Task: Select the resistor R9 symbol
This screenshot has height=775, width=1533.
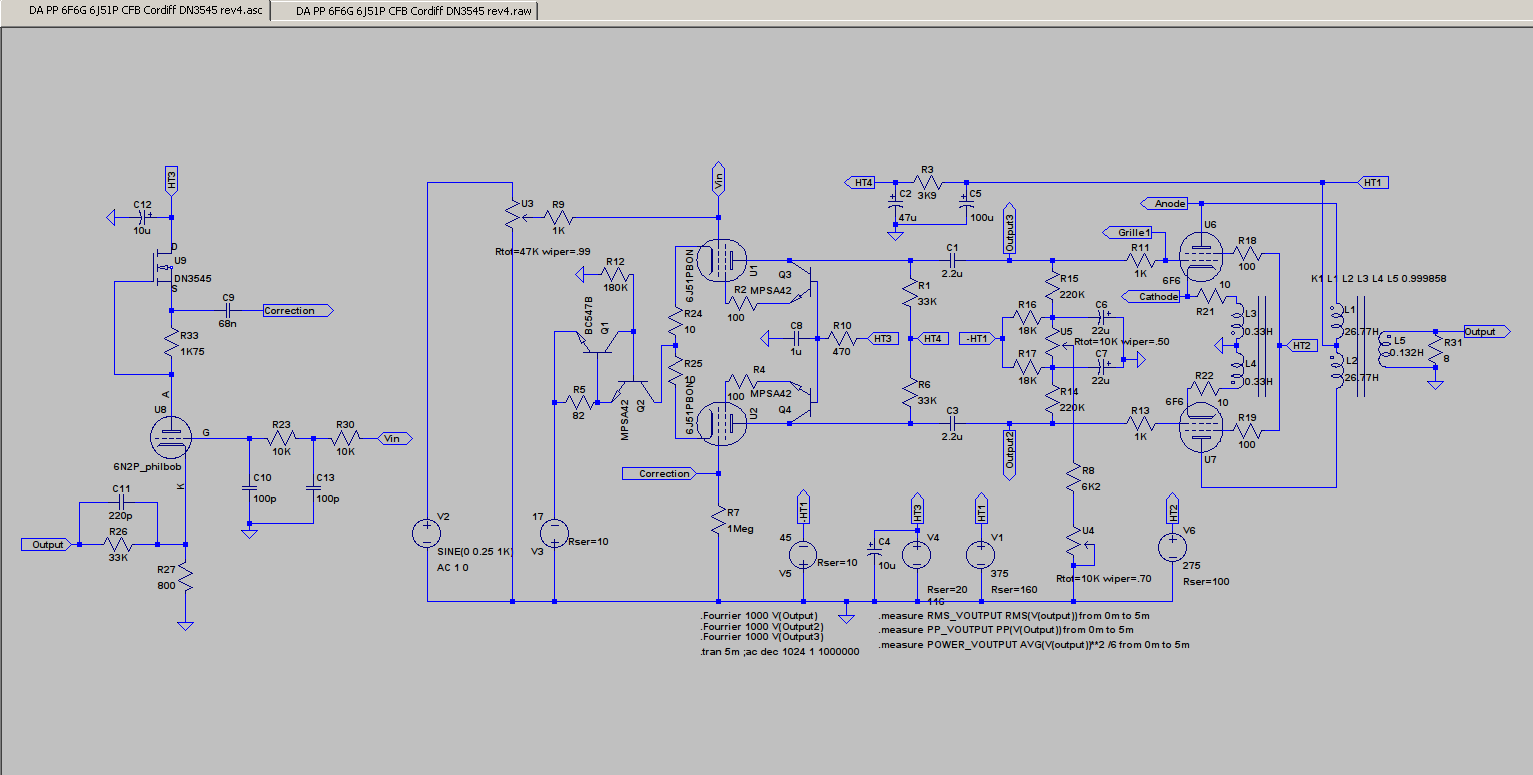Action: [x=559, y=216]
